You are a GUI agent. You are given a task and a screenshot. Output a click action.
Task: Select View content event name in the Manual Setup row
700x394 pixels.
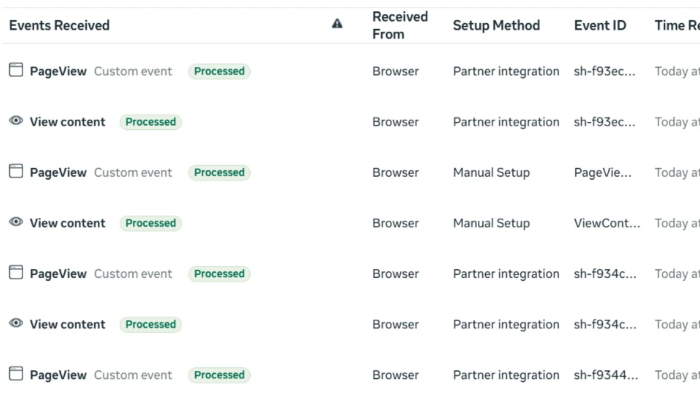67,223
